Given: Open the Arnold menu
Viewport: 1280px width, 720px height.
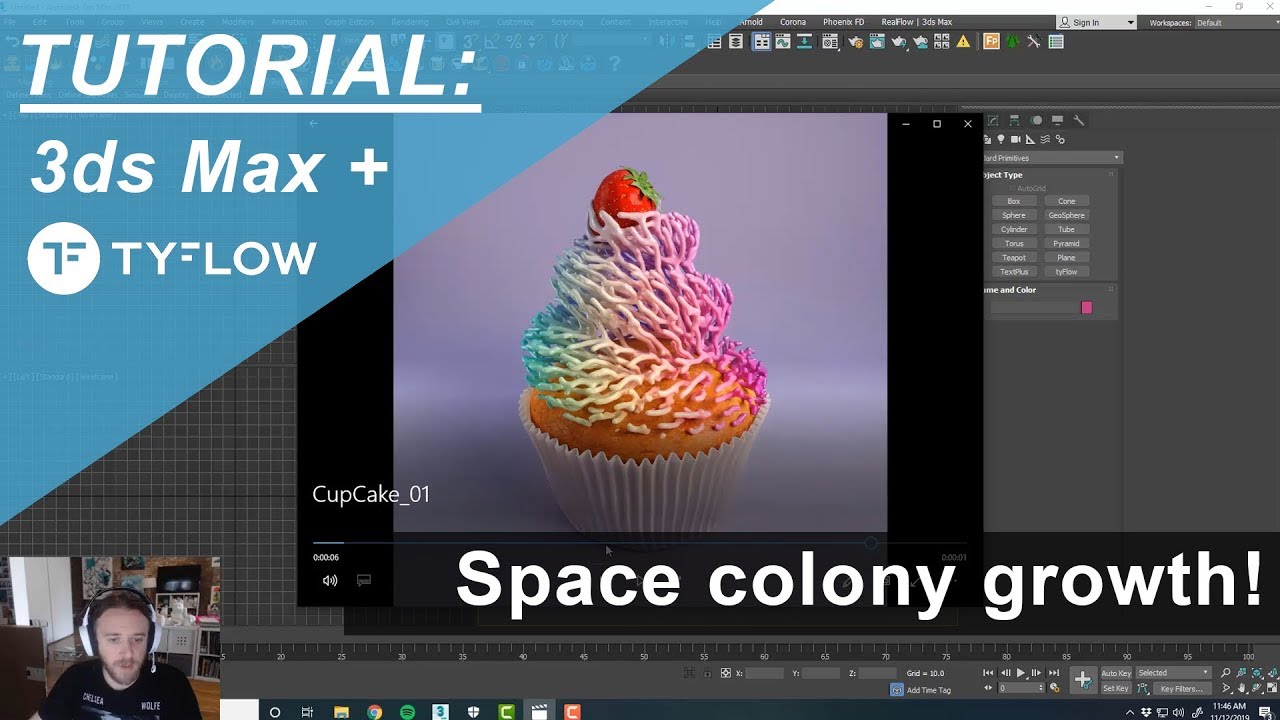Looking at the screenshot, I should (750, 22).
